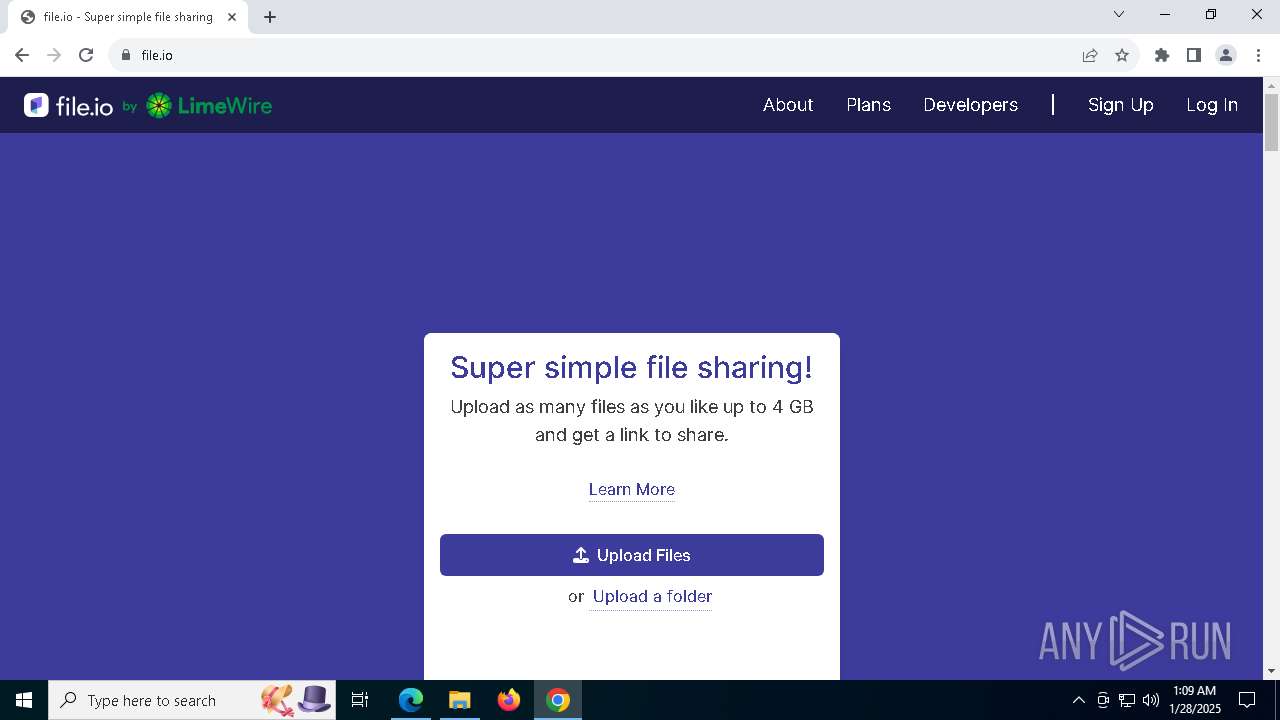Toggle Chrome side panel icon
Image resolution: width=1280 pixels, height=720 pixels.
coord(1194,55)
